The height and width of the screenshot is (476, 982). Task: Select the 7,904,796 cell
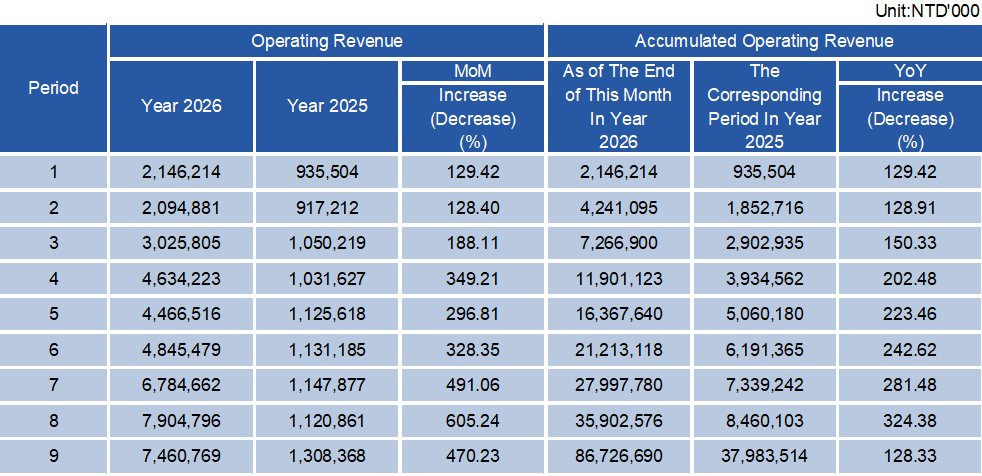click(x=182, y=420)
